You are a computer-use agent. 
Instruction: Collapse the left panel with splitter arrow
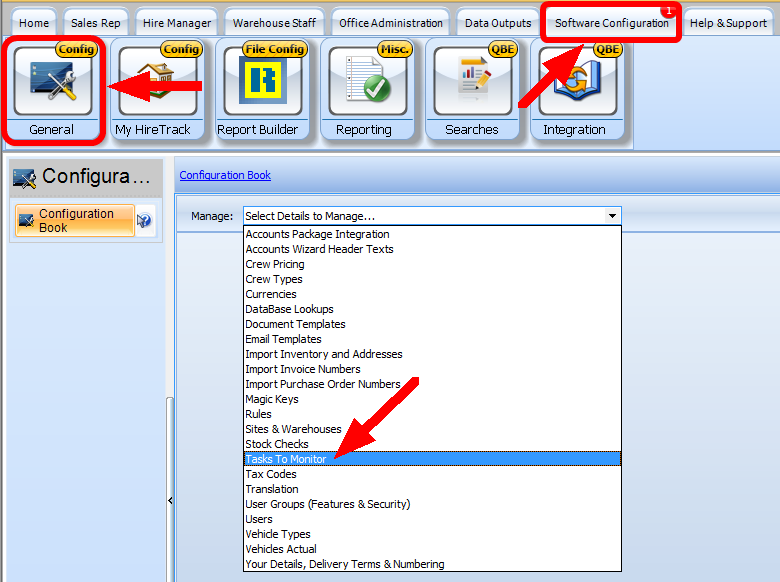[169, 500]
